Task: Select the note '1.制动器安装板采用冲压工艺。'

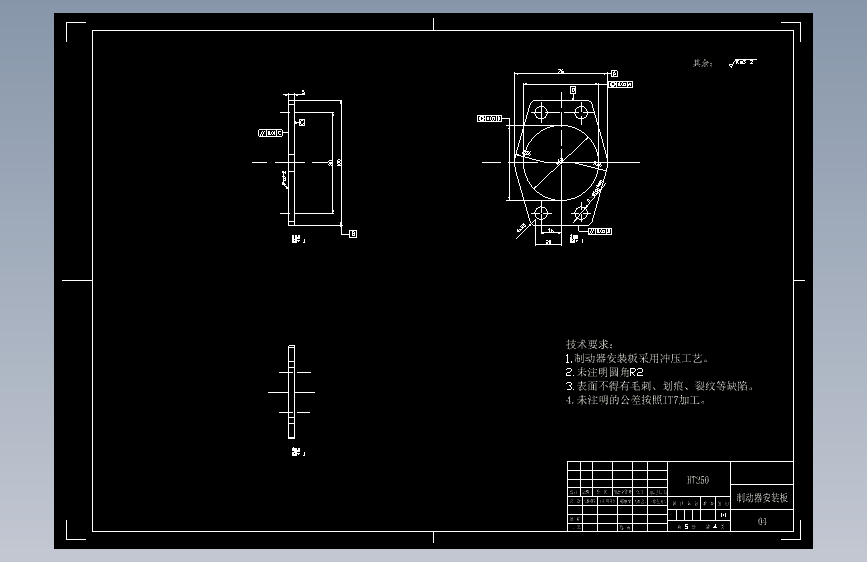Action: point(637,358)
